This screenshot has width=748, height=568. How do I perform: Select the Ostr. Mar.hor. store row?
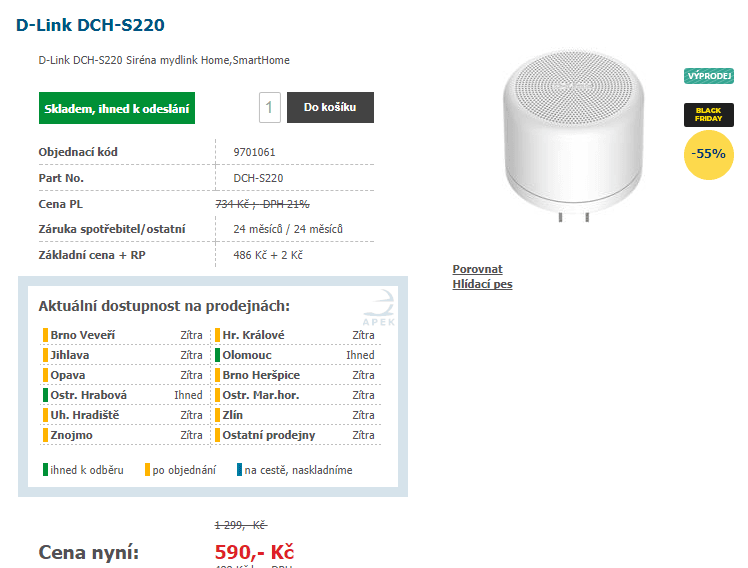[295, 395]
